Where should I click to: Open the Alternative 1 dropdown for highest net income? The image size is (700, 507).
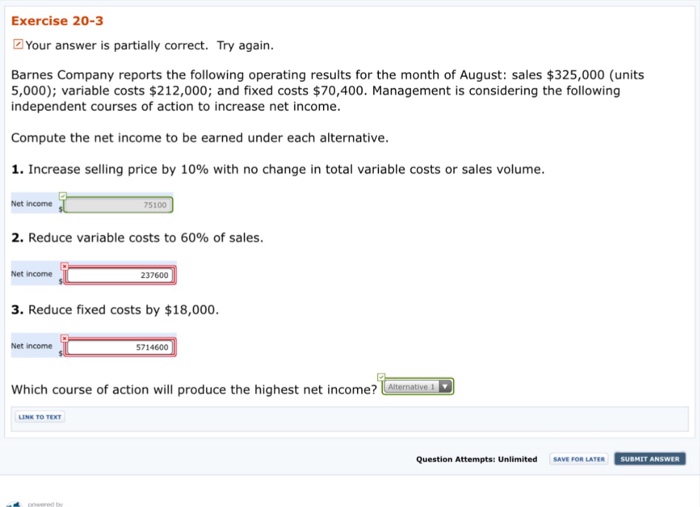(418, 386)
